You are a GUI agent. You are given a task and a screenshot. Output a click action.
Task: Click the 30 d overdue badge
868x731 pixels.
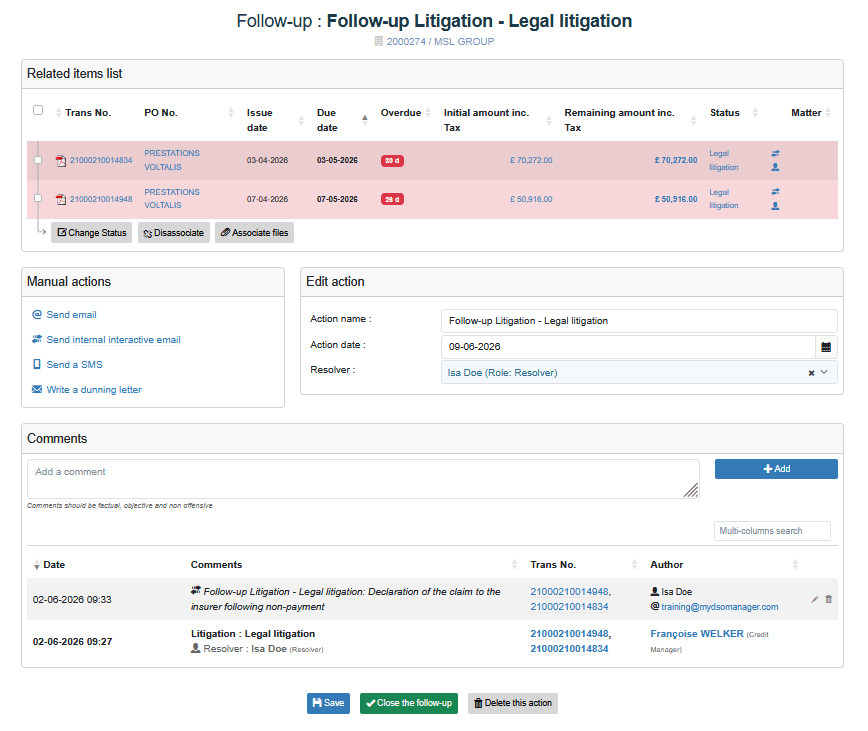392,161
